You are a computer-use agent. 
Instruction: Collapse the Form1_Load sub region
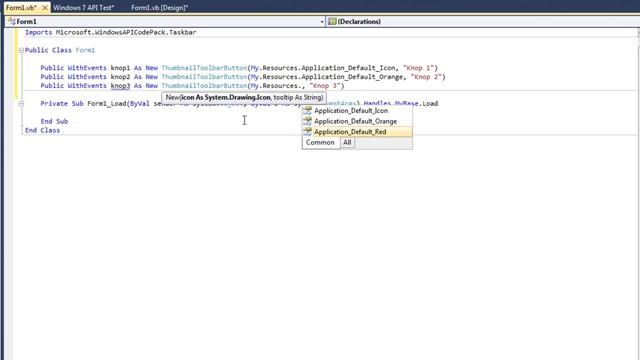pyautogui.click(x=21, y=104)
